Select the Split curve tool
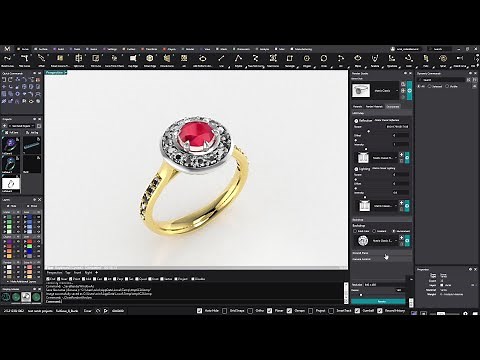Screen dimensions: 480x360 (x=79, y=60)
